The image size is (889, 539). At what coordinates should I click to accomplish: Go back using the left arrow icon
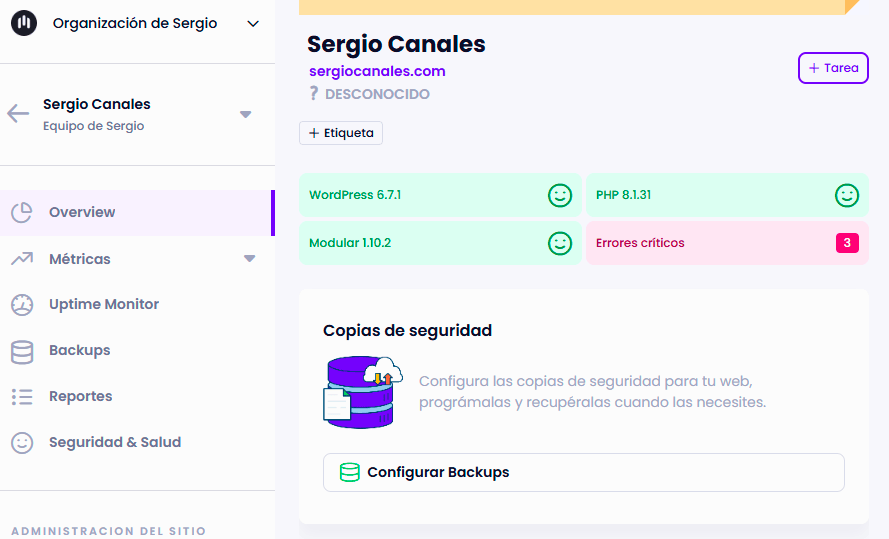click(18, 113)
